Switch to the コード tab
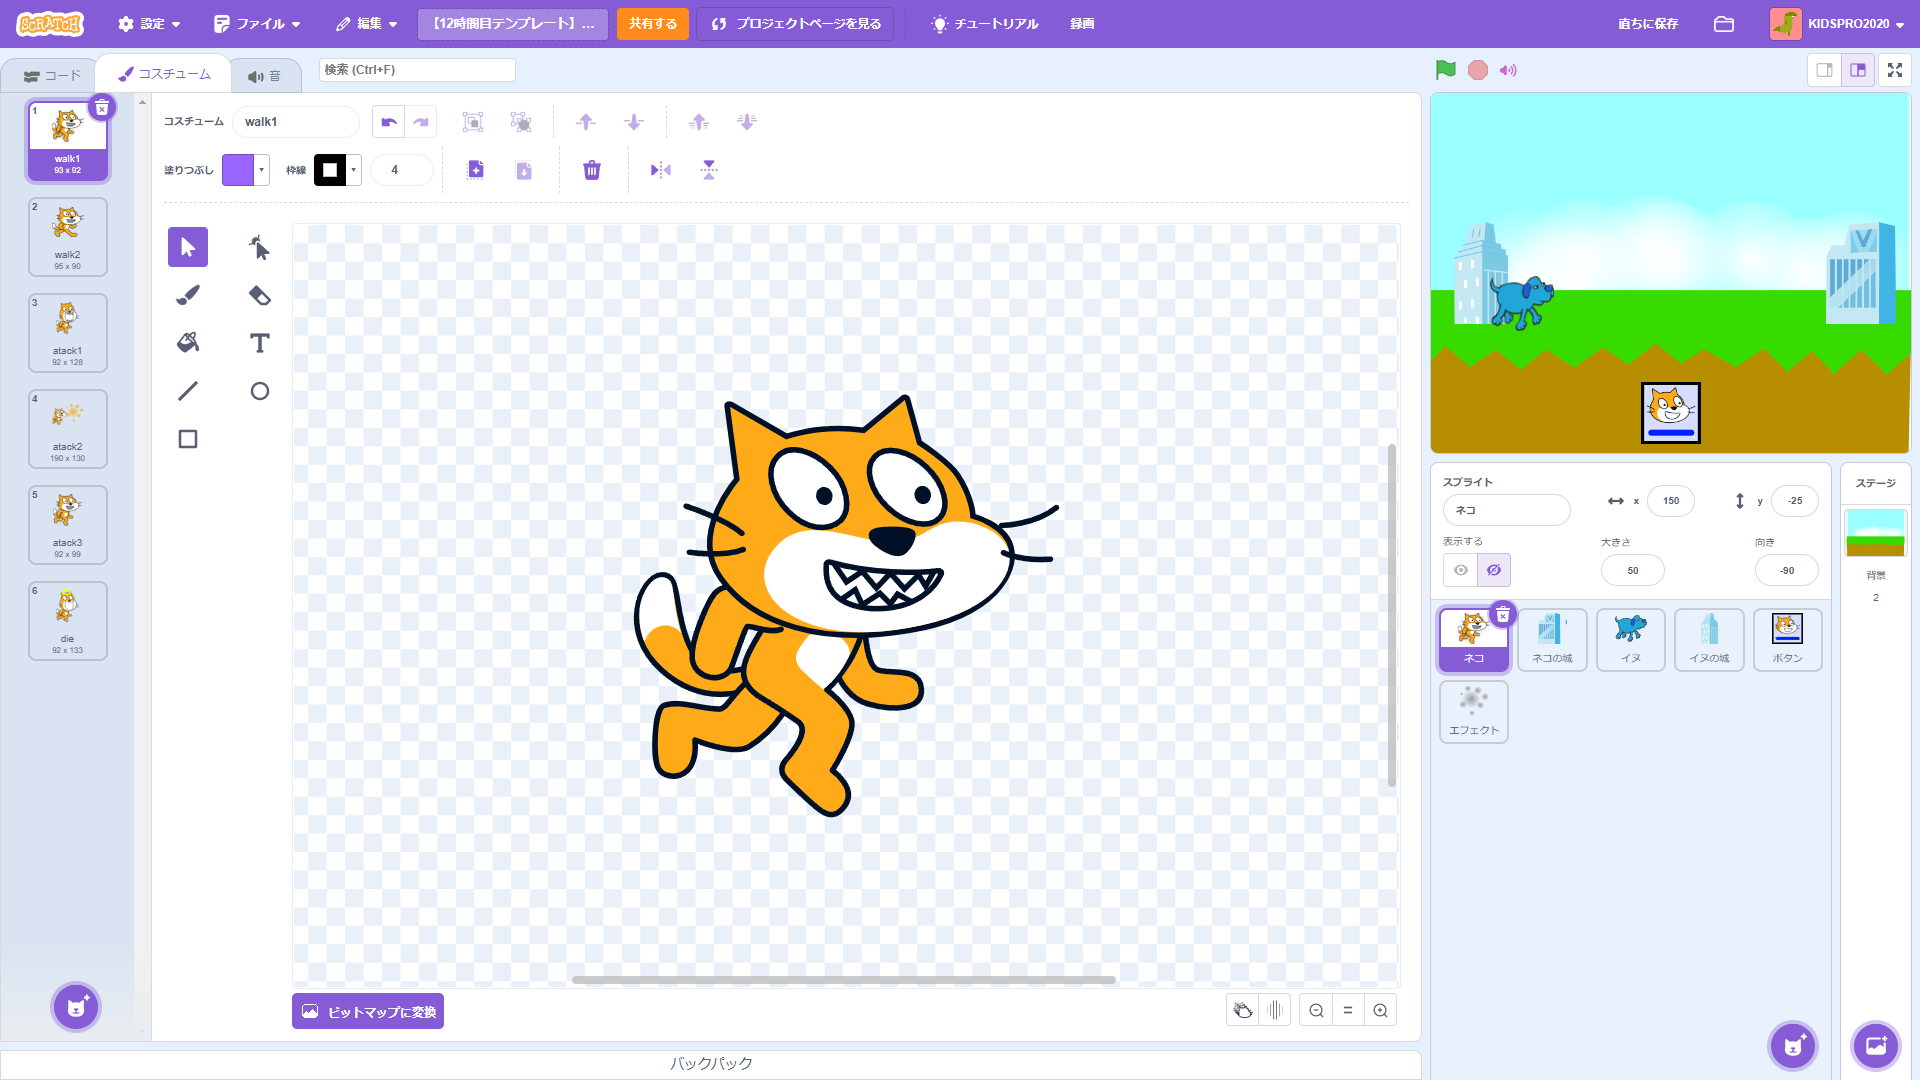 pyautogui.click(x=52, y=75)
